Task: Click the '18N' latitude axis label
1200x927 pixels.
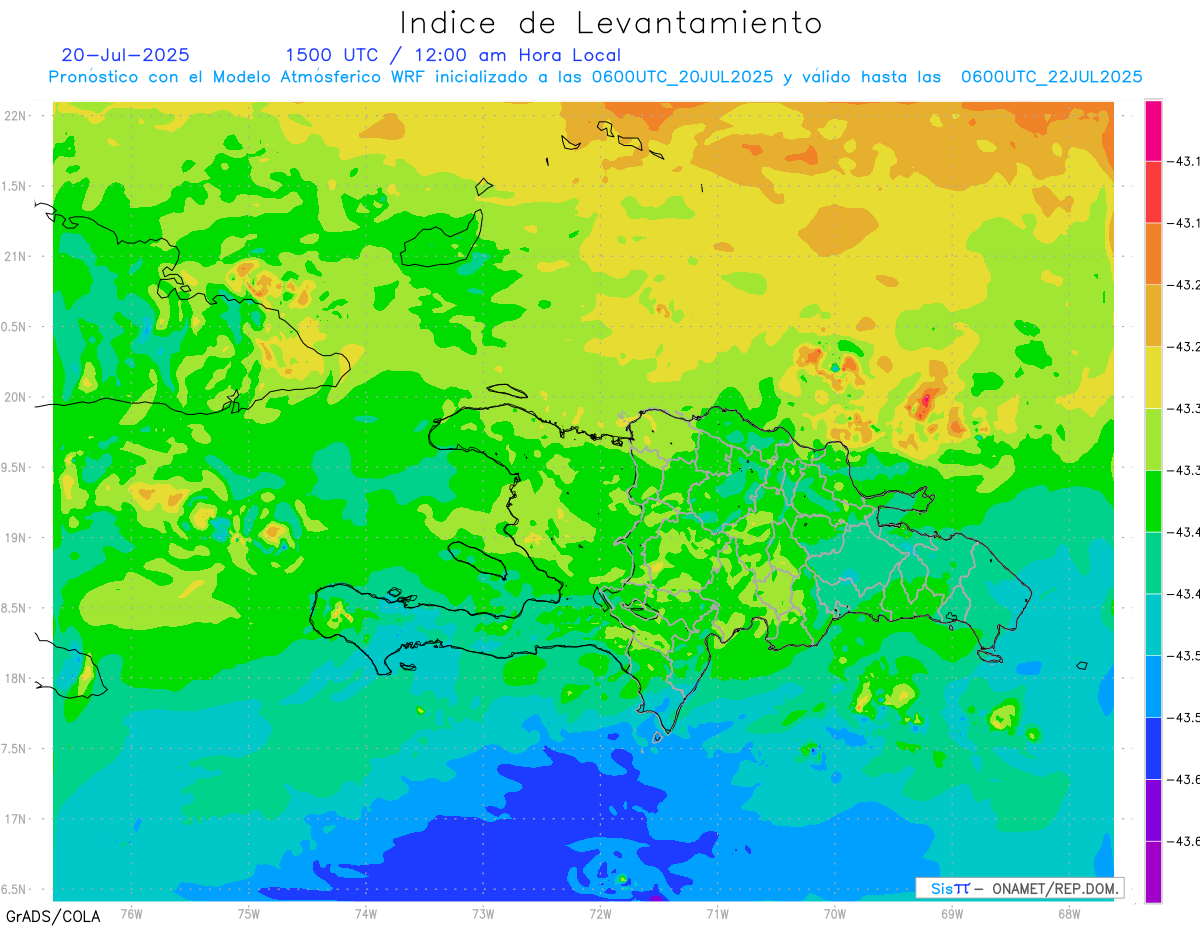Action: 17,679
